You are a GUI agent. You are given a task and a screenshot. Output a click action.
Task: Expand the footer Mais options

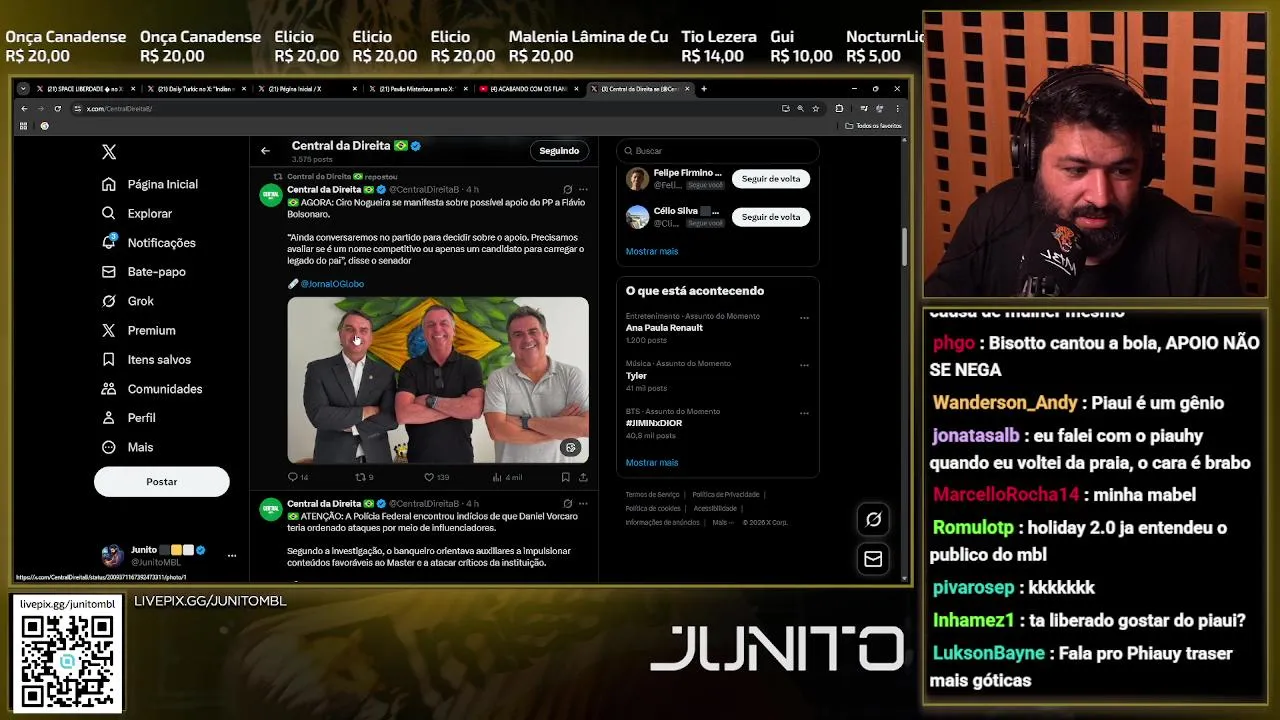721,522
